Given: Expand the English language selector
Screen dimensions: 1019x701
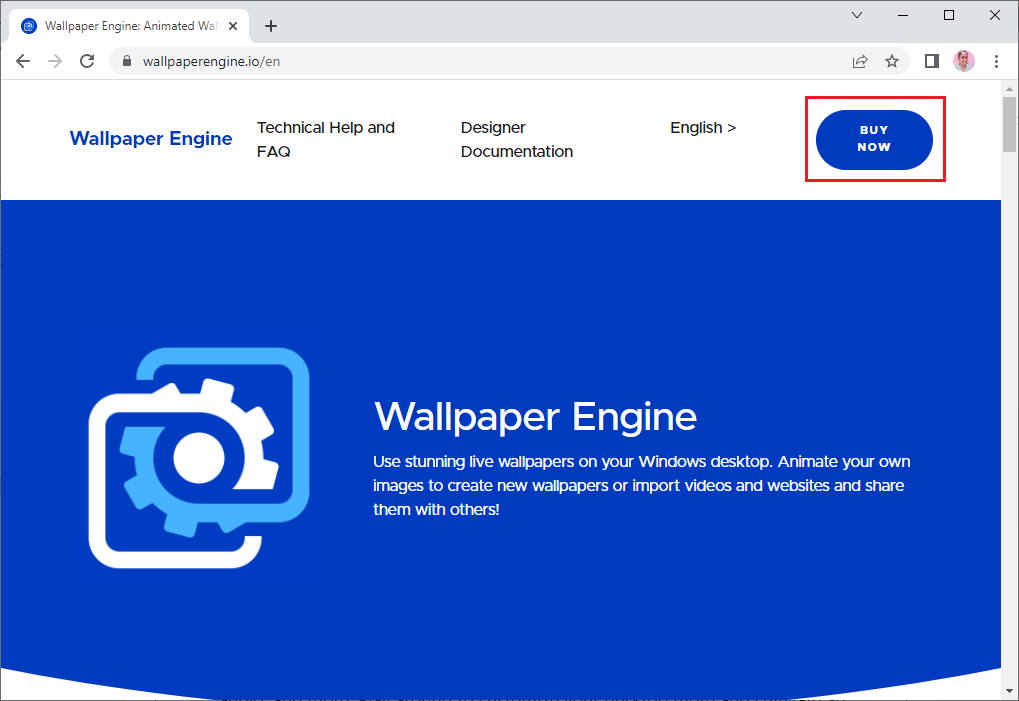Looking at the screenshot, I should point(703,127).
